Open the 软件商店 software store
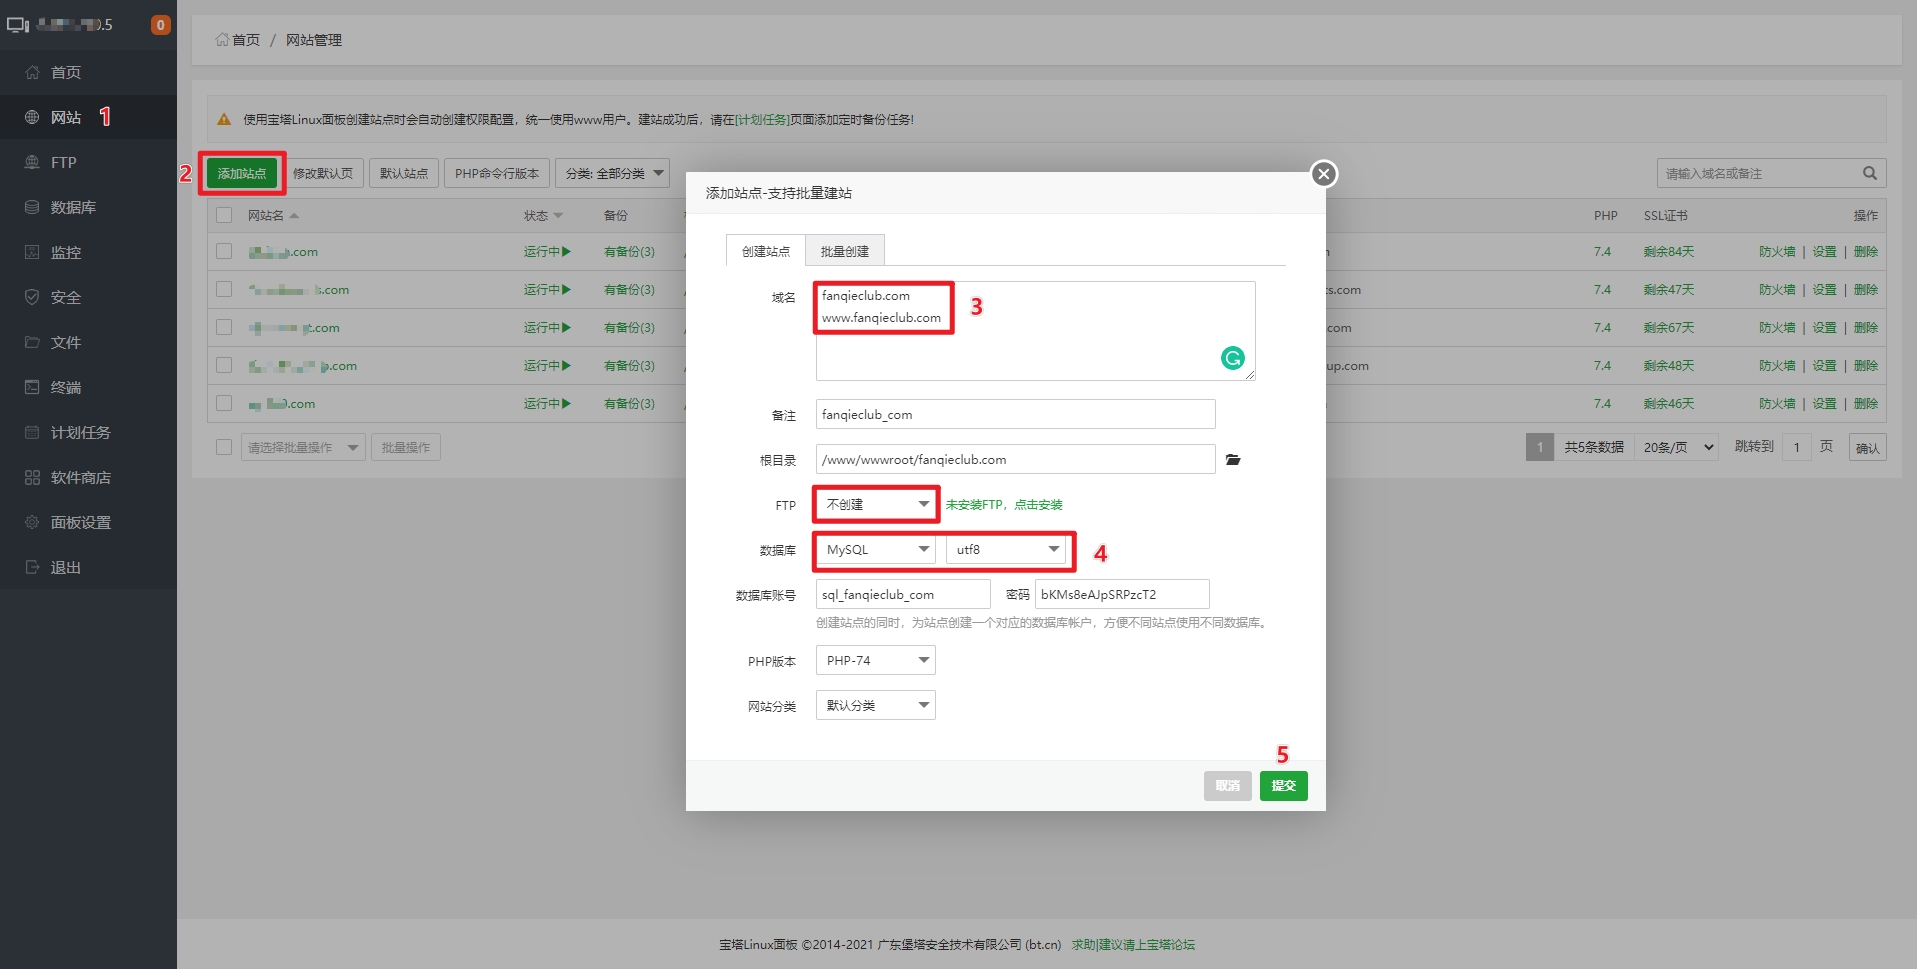This screenshot has width=1917, height=969. coord(72,477)
